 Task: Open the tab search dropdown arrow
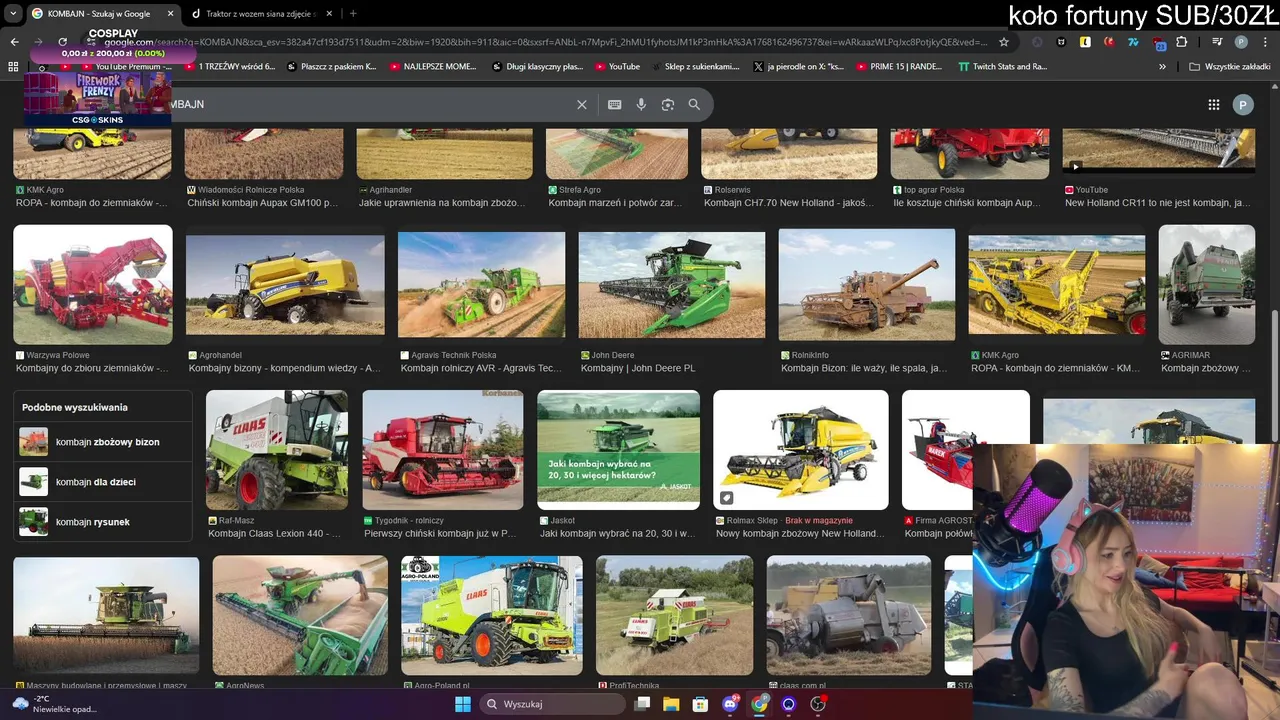[x=13, y=14]
